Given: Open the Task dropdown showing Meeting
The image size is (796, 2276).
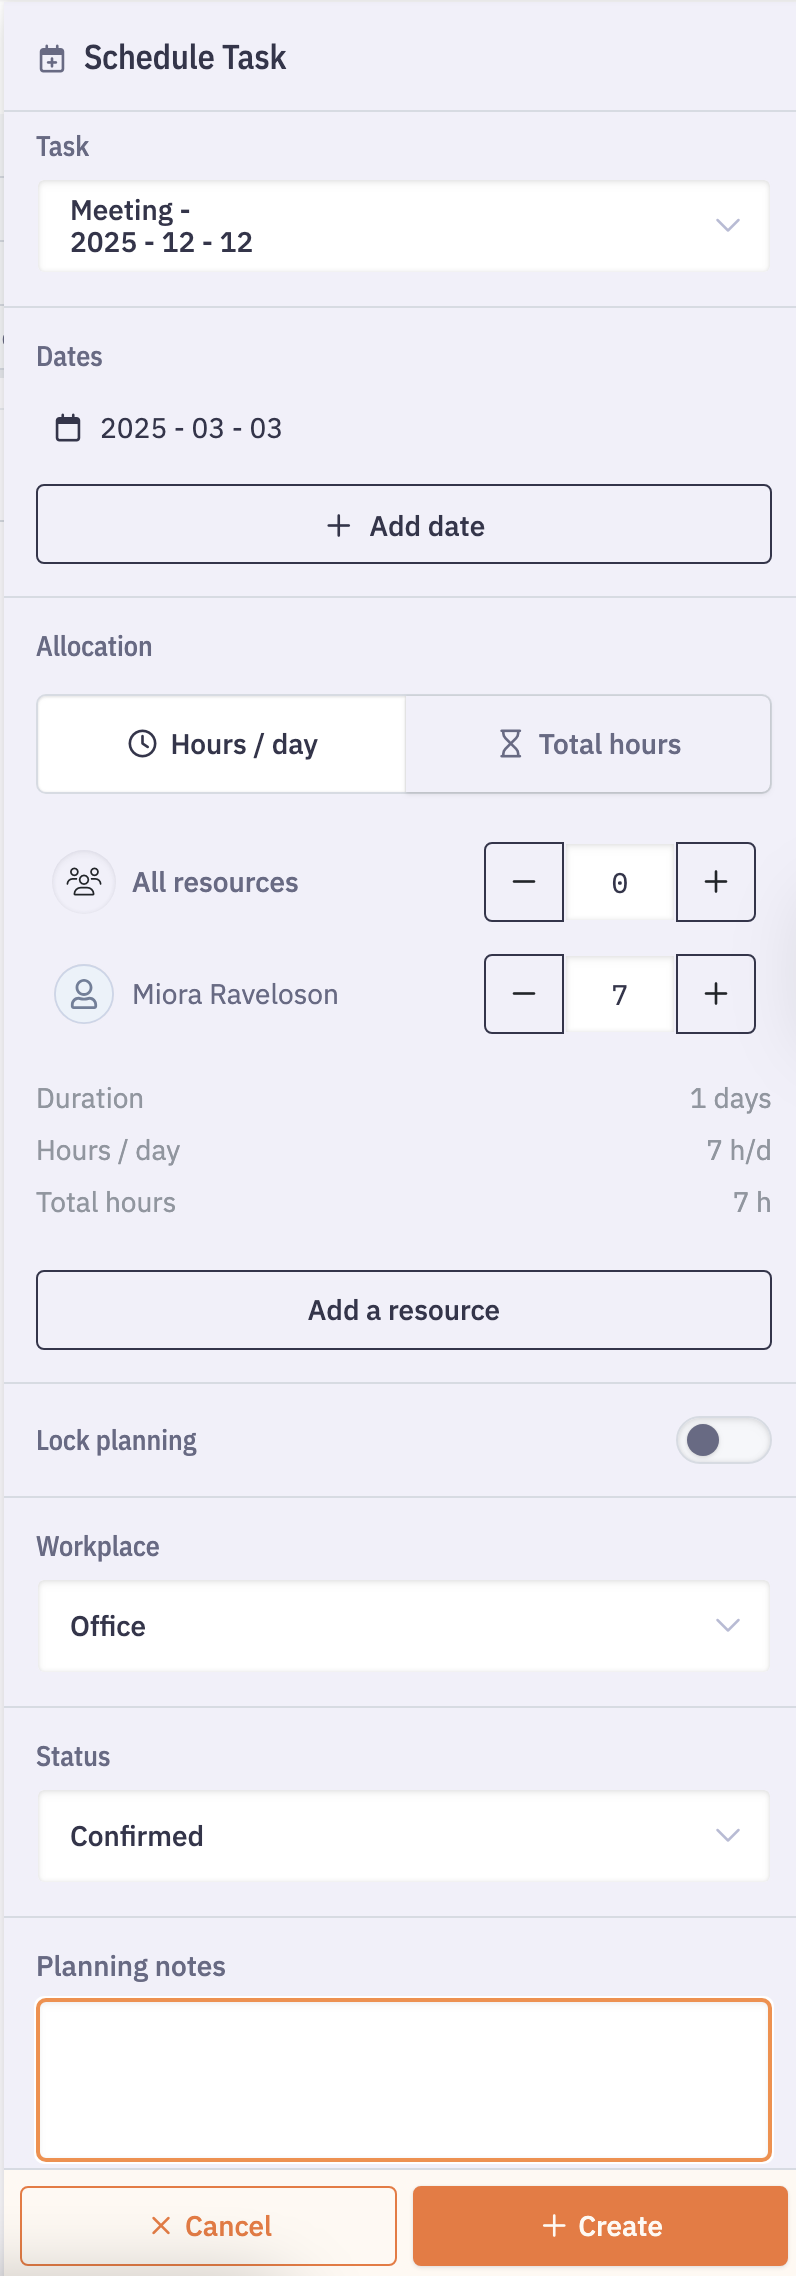Looking at the screenshot, I should pos(404,226).
